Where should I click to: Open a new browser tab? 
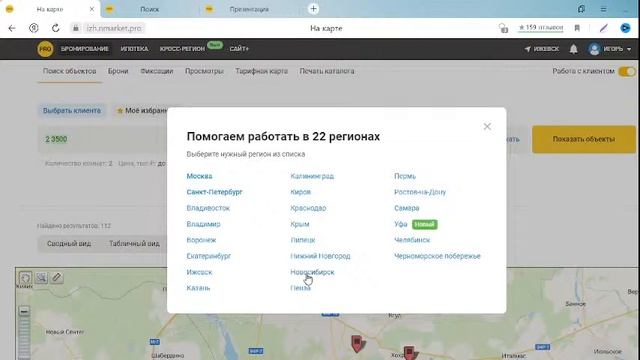click(313, 9)
